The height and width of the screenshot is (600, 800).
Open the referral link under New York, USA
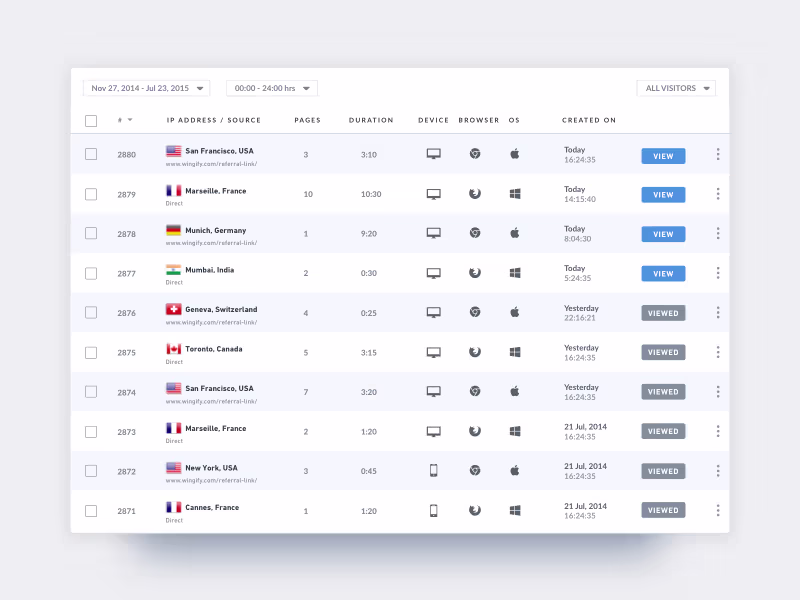211,480
